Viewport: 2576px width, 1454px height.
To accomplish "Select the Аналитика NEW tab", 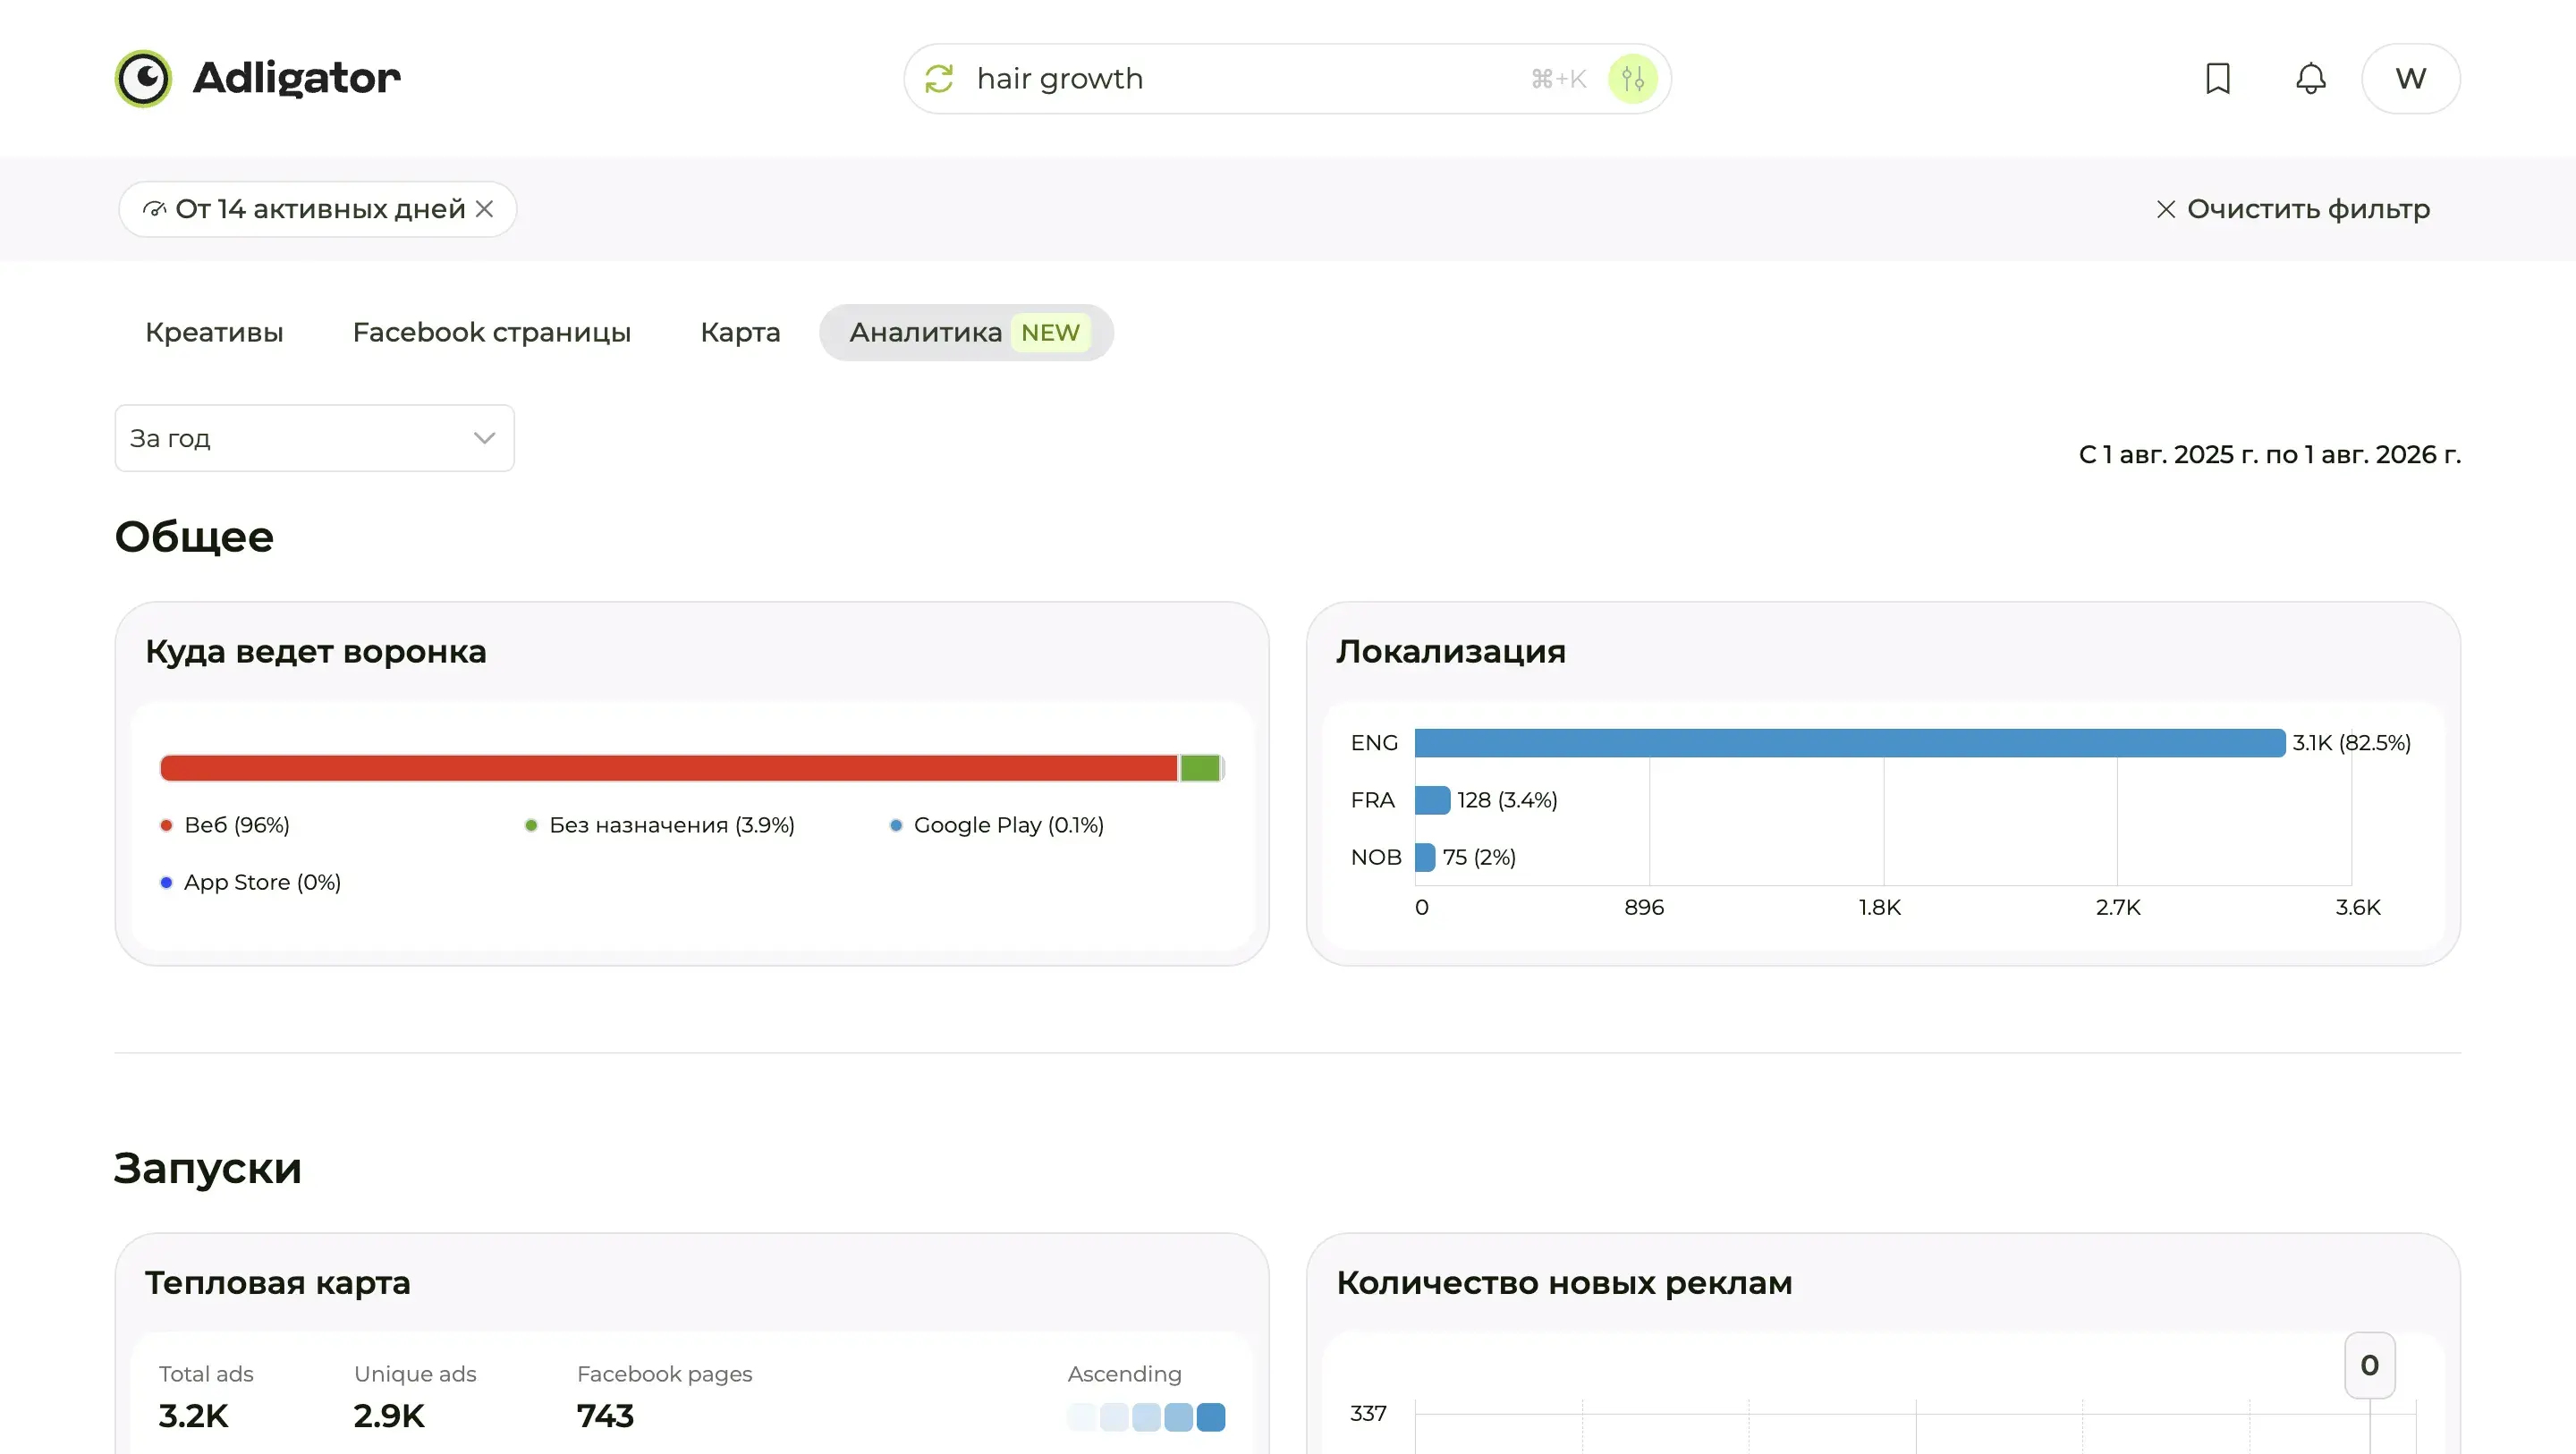I will point(966,332).
